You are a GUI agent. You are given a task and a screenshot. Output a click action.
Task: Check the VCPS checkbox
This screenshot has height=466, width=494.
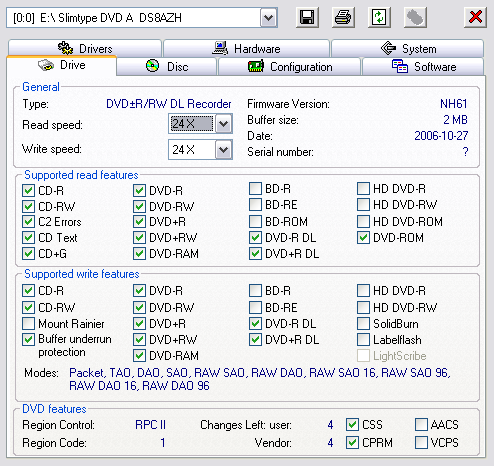click(x=421, y=443)
